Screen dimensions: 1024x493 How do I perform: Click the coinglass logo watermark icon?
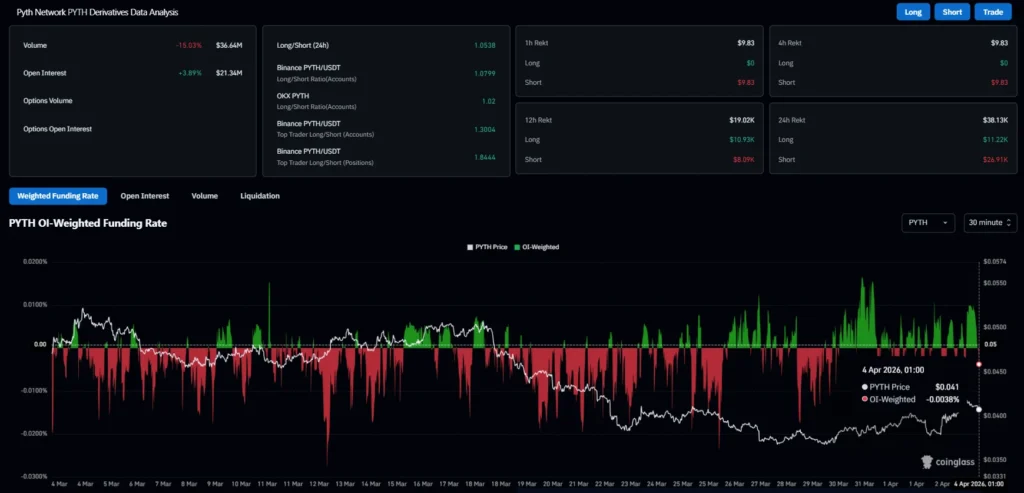point(927,462)
